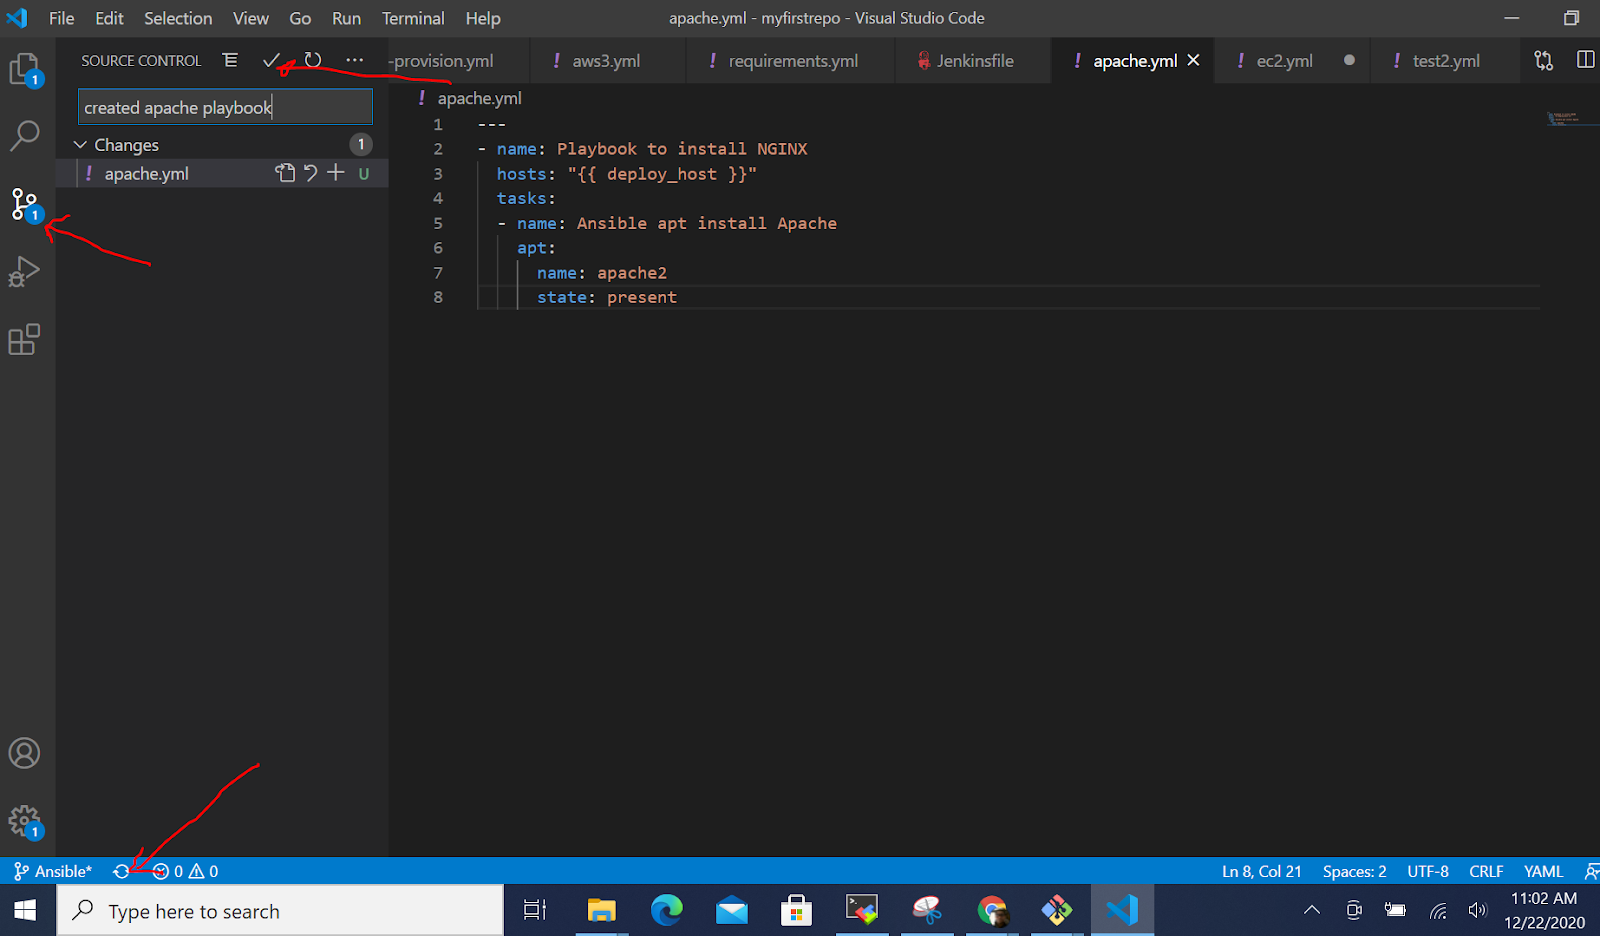Open file icon for apache.yml change
Viewport: 1600px width, 936px height.
pos(286,173)
